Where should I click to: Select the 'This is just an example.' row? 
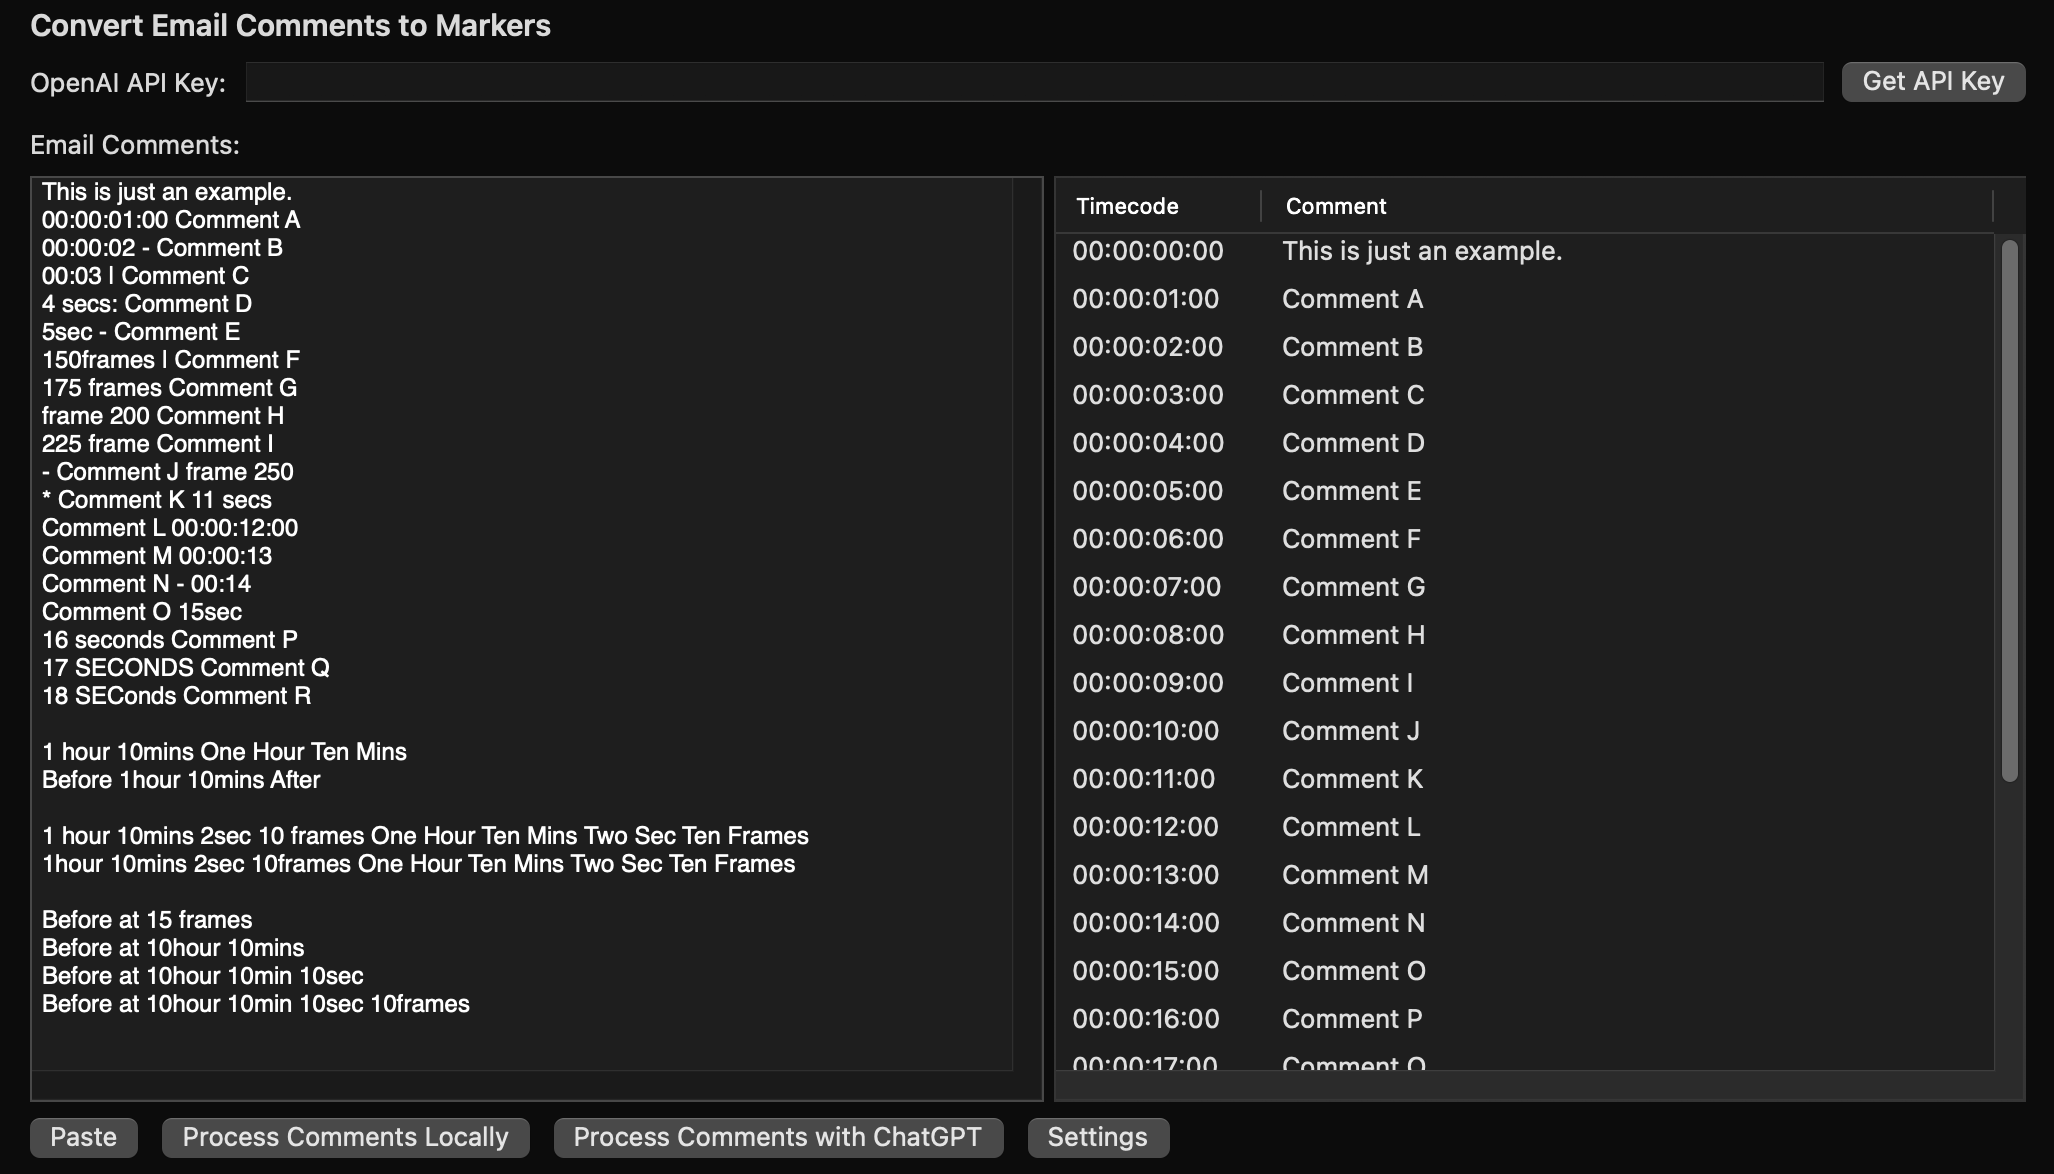pyautogui.click(x=1421, y=251)
